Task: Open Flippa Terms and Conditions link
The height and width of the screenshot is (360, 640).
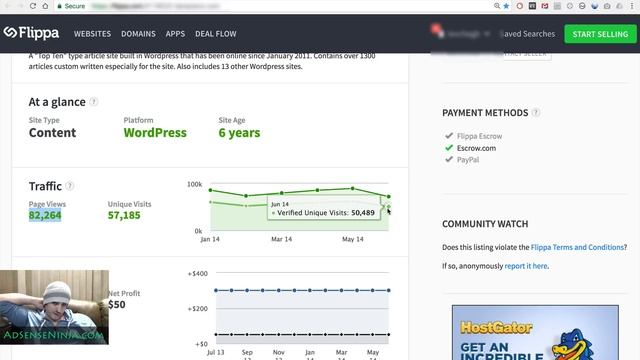Action: coord(577,247)
